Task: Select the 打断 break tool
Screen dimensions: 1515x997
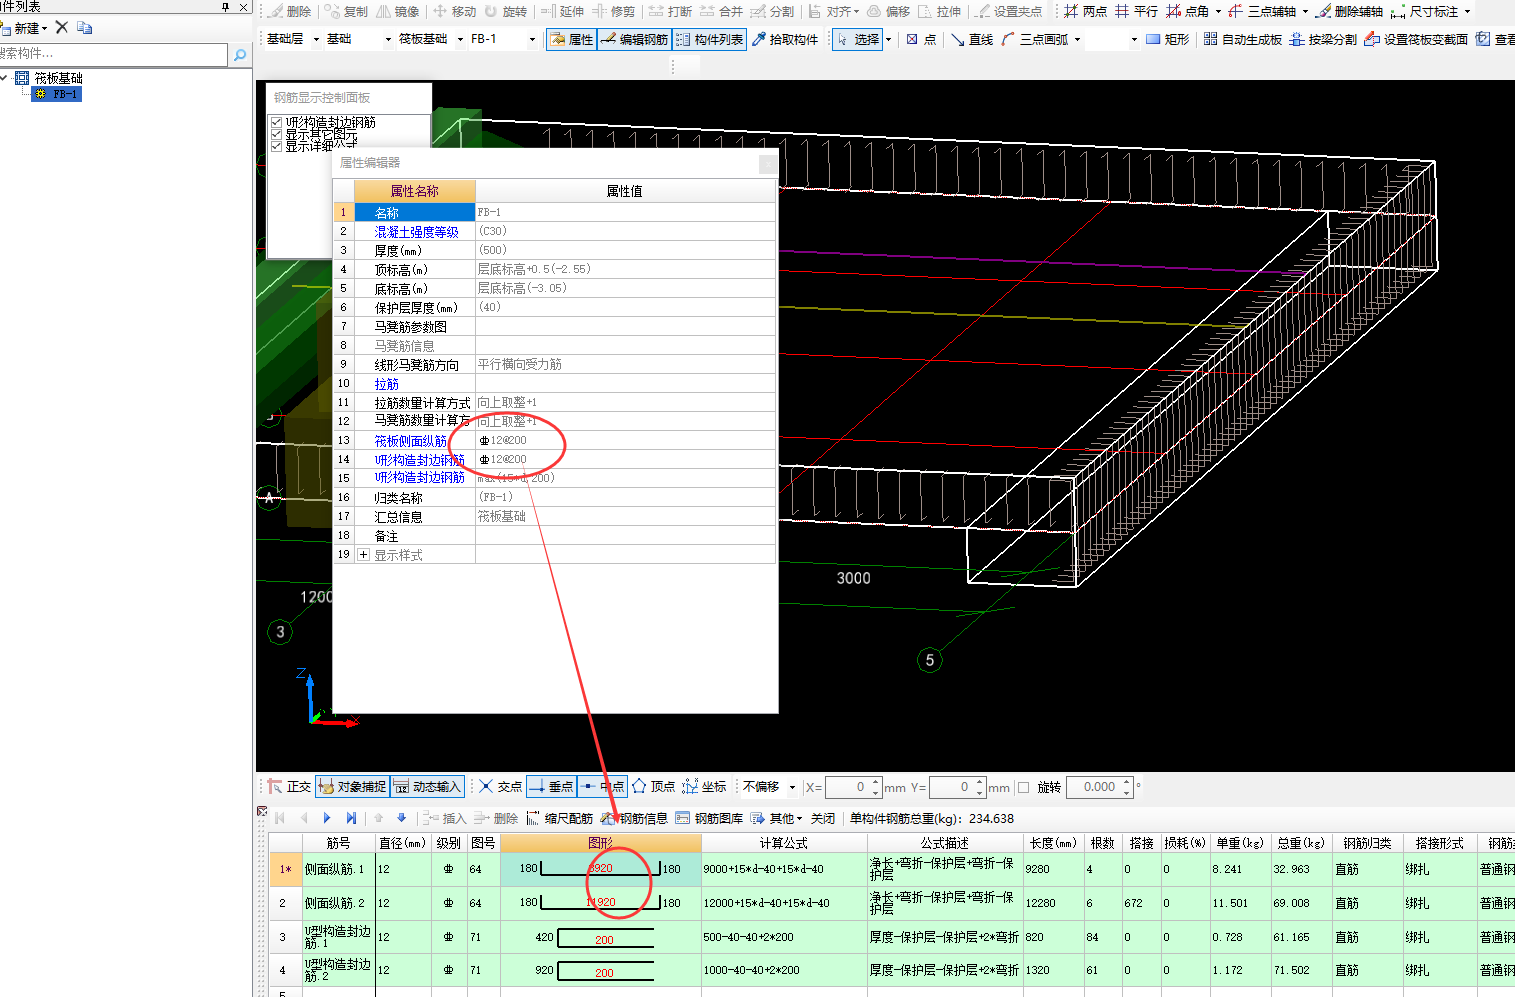Action: tap(671, 11)
